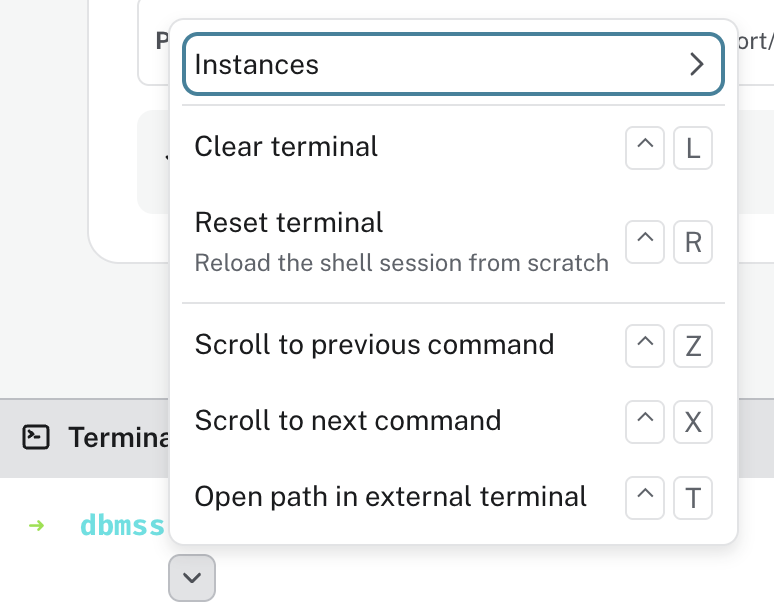Click the Z shortcut key badge

coord(693,346)
